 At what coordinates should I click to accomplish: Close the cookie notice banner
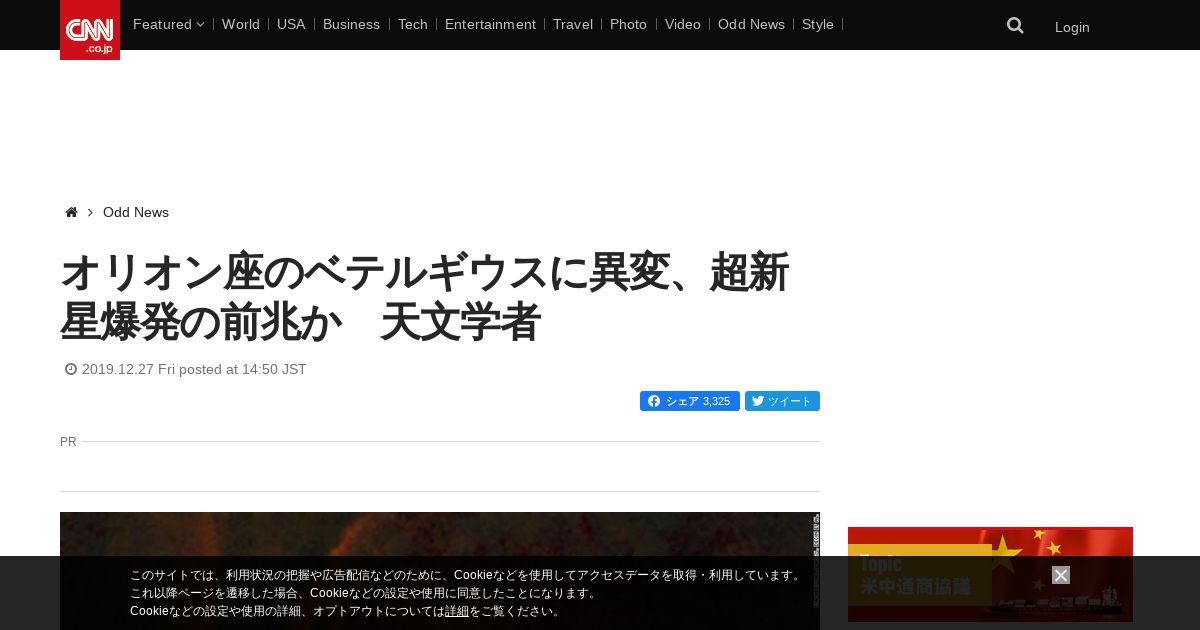pos(1061,575)
